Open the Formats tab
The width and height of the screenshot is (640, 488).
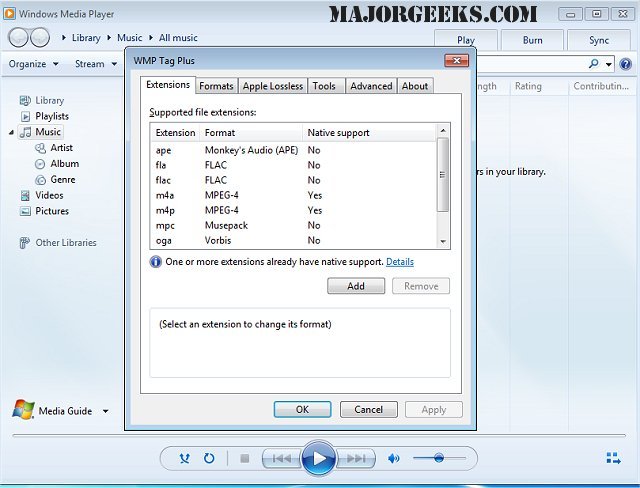pos(216,86)
